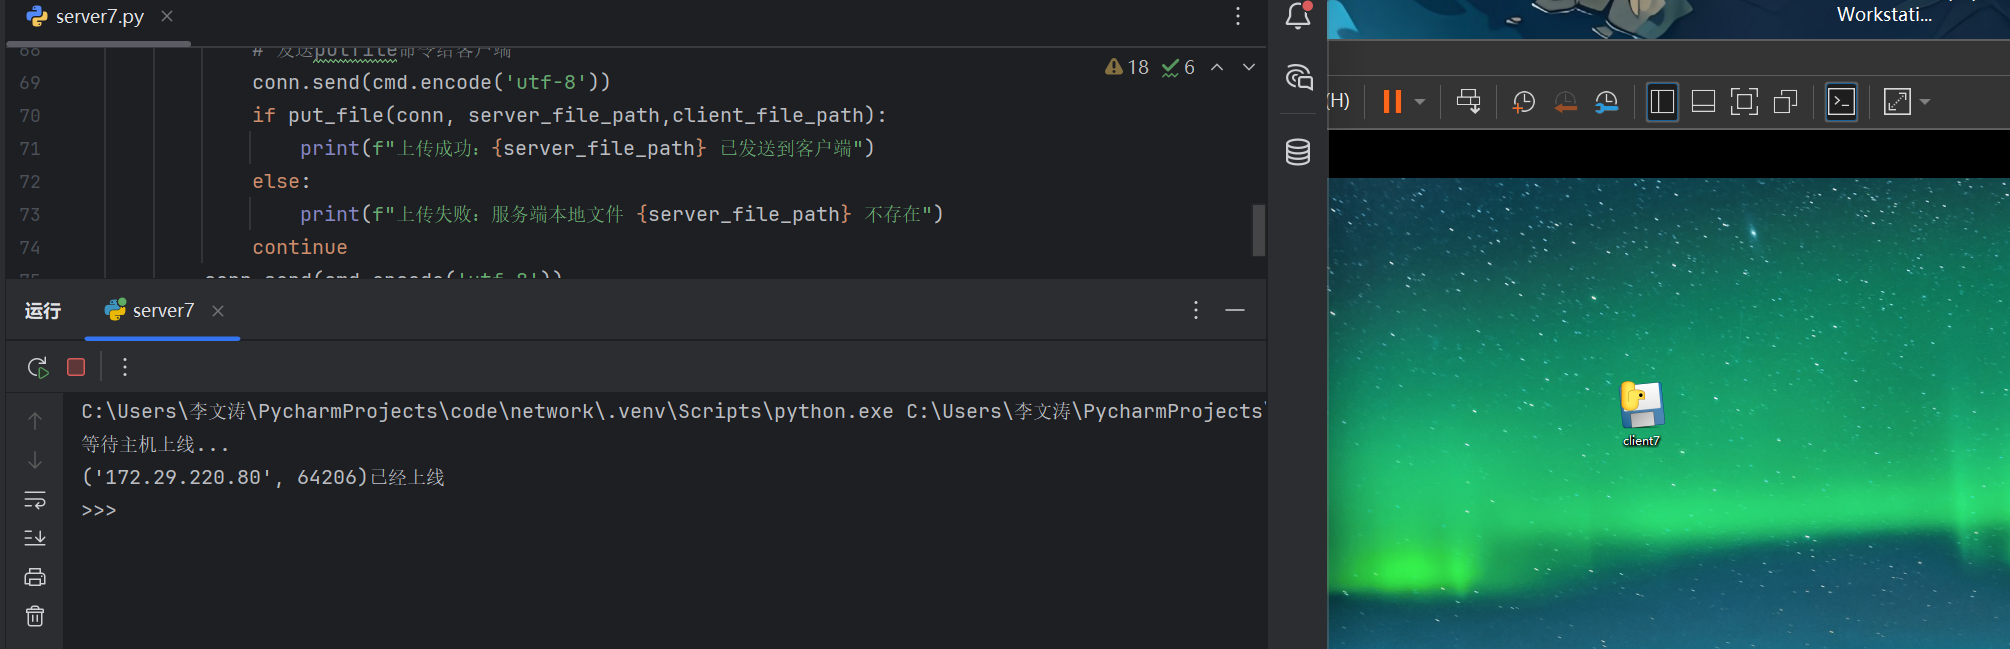The height and width of the screenshot is (649, 2010).
Task: Toggle soft-wrap in the run console
Action: coord(35,499)
